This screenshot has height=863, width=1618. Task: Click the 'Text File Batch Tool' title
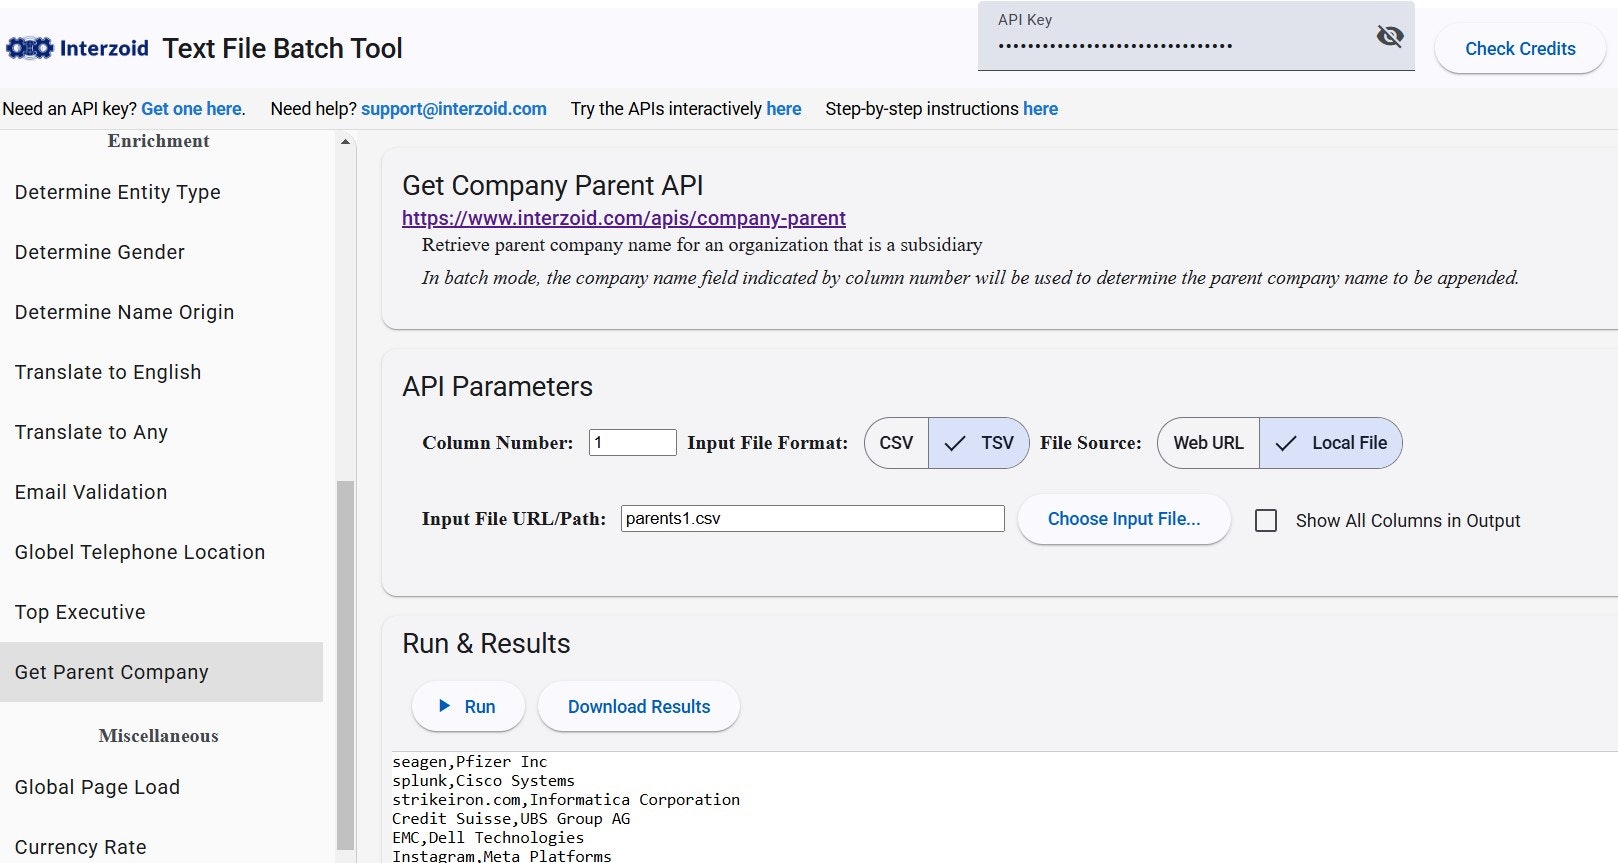tap(282, 48)
